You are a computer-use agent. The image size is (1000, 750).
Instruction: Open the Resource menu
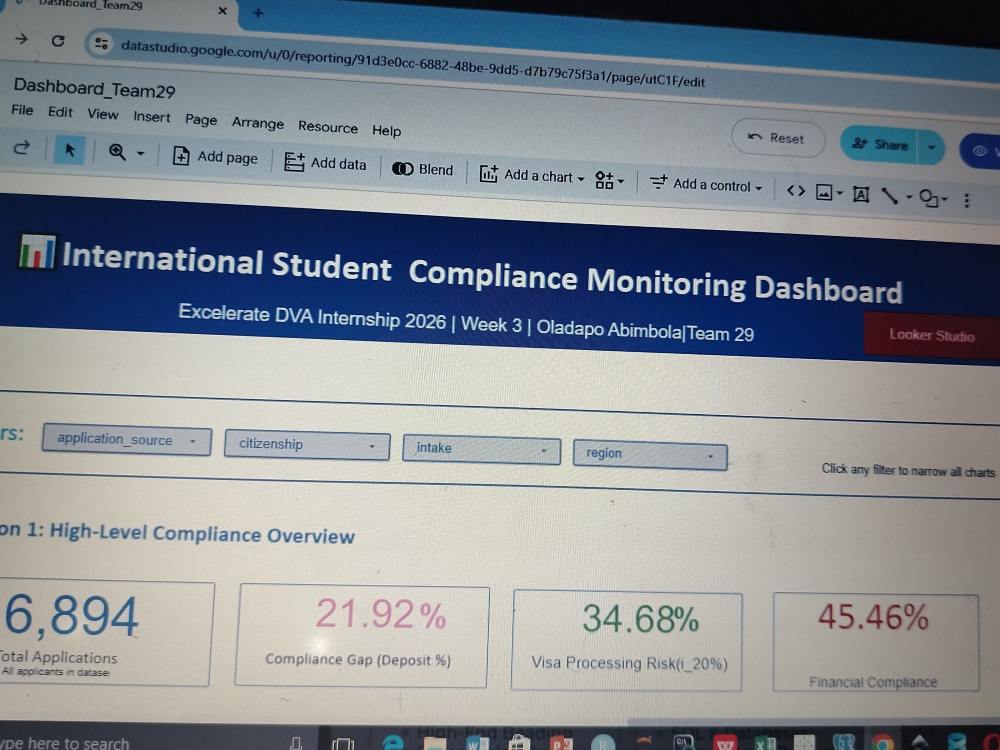328,126
